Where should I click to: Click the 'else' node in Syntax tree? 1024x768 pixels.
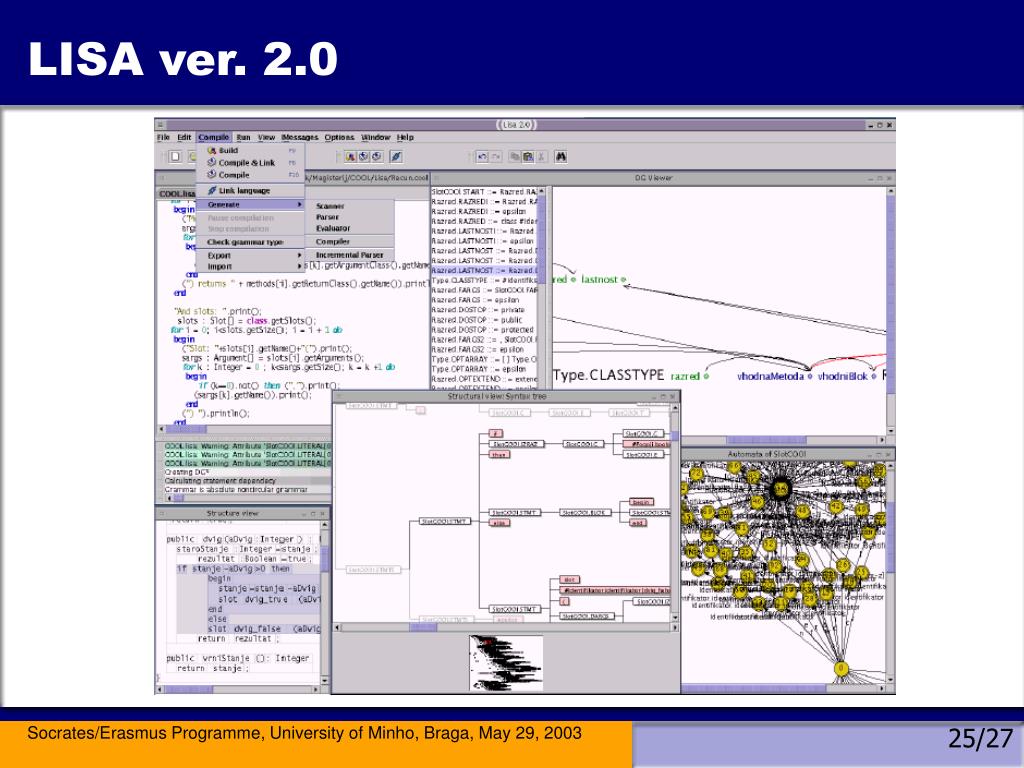pyautogui.click(x=500, y=522)
